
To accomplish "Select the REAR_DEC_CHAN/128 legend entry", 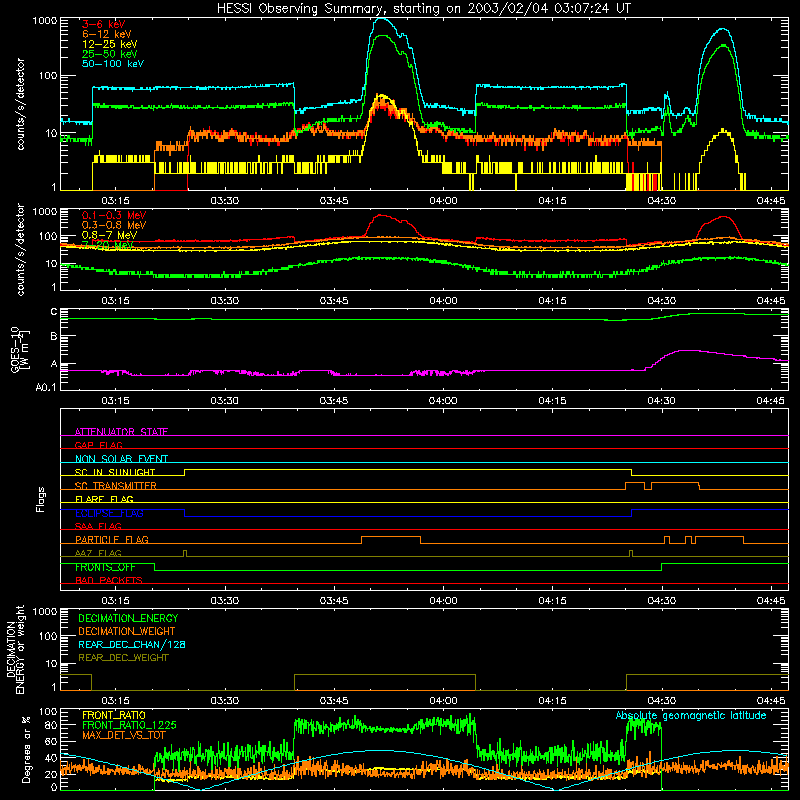I will [x=132, y=644].
